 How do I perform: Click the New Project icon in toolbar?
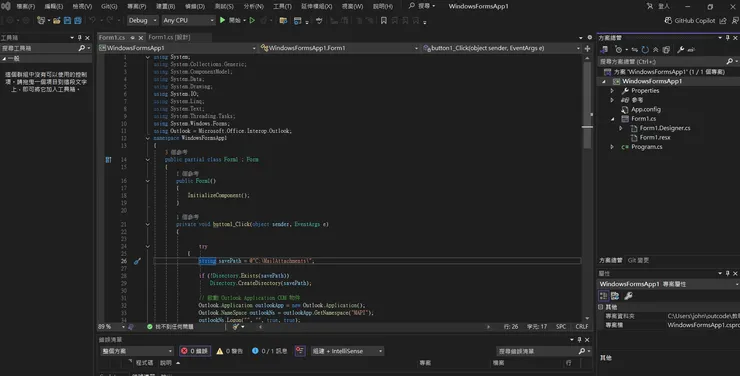[x=41, y=20]
